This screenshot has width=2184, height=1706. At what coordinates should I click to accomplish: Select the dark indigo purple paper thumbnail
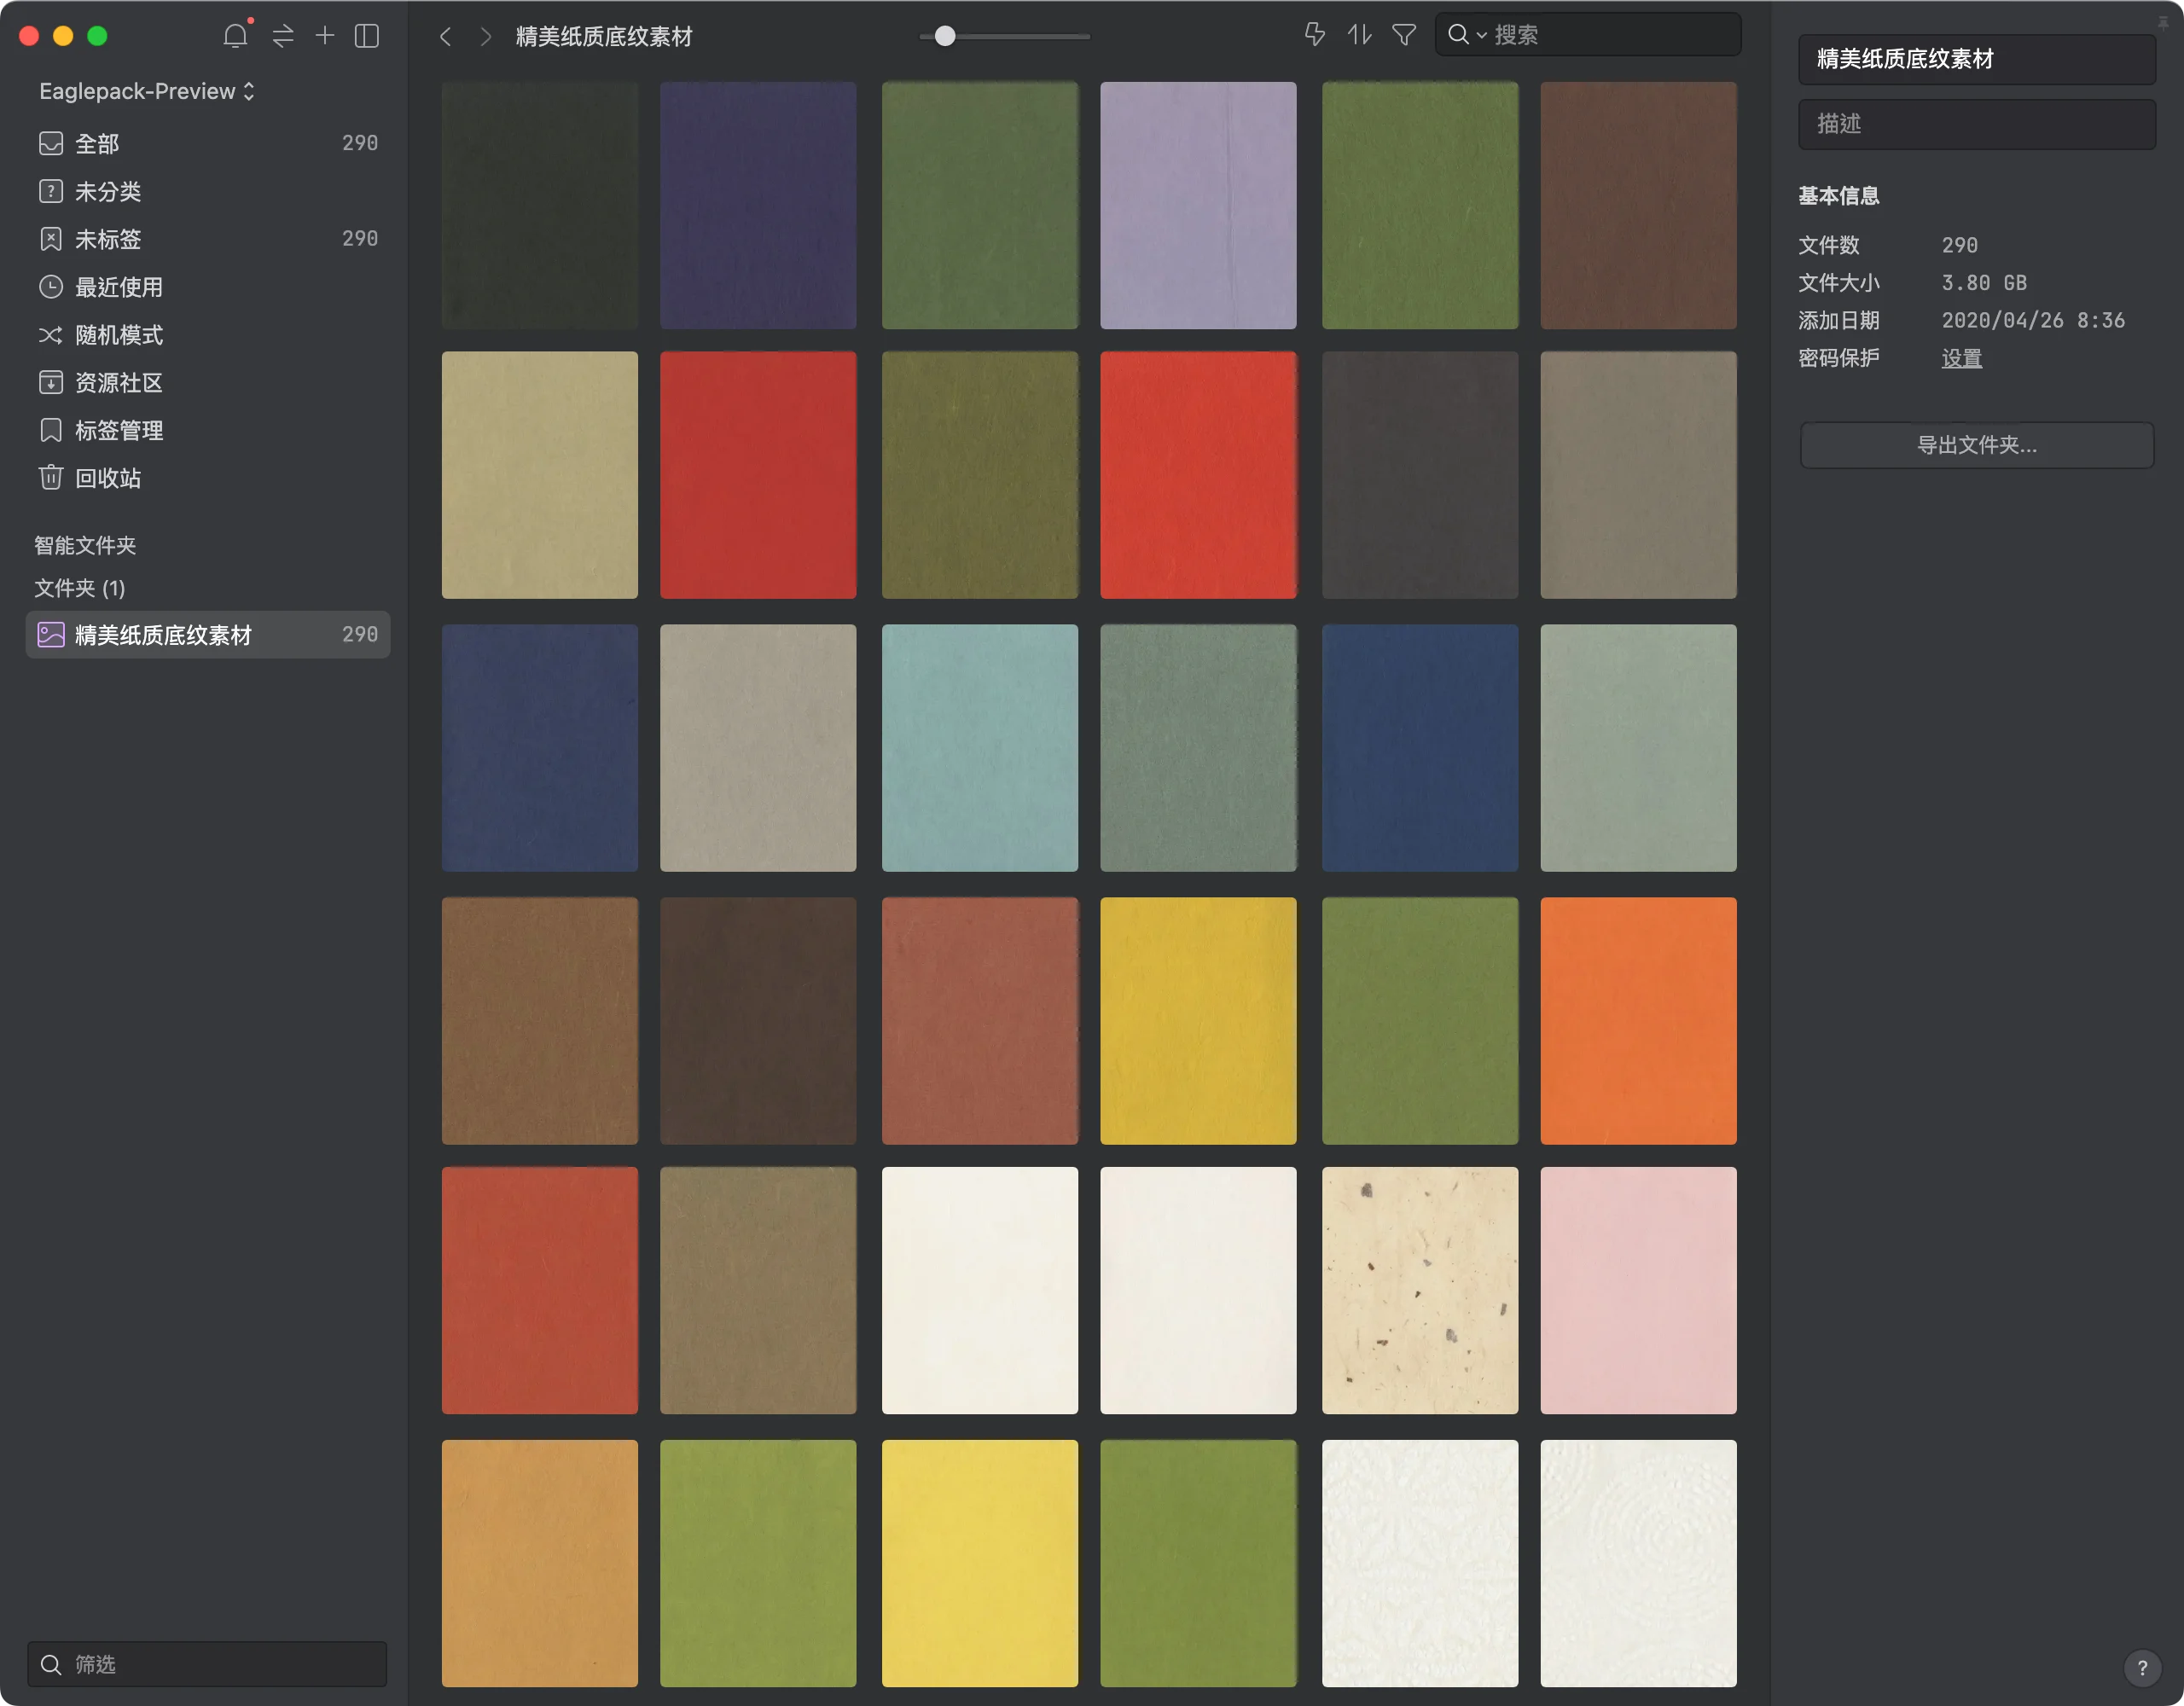tap(758, 205)
